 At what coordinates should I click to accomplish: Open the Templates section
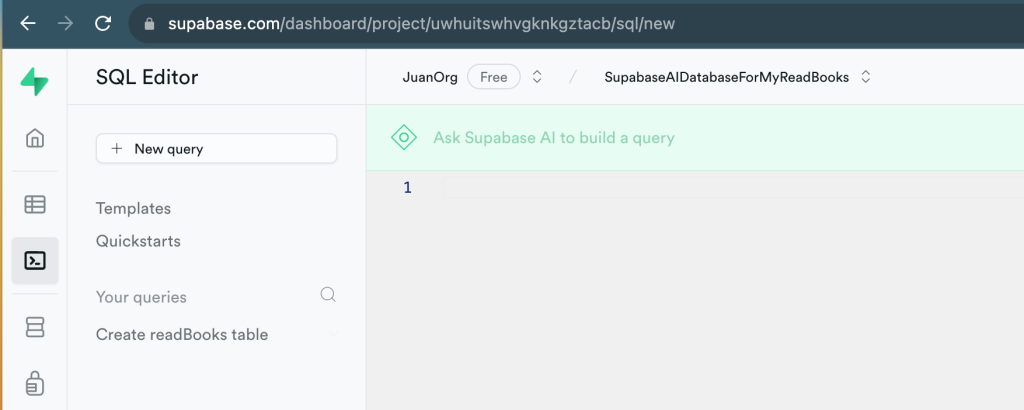click(x=133, y=208)
